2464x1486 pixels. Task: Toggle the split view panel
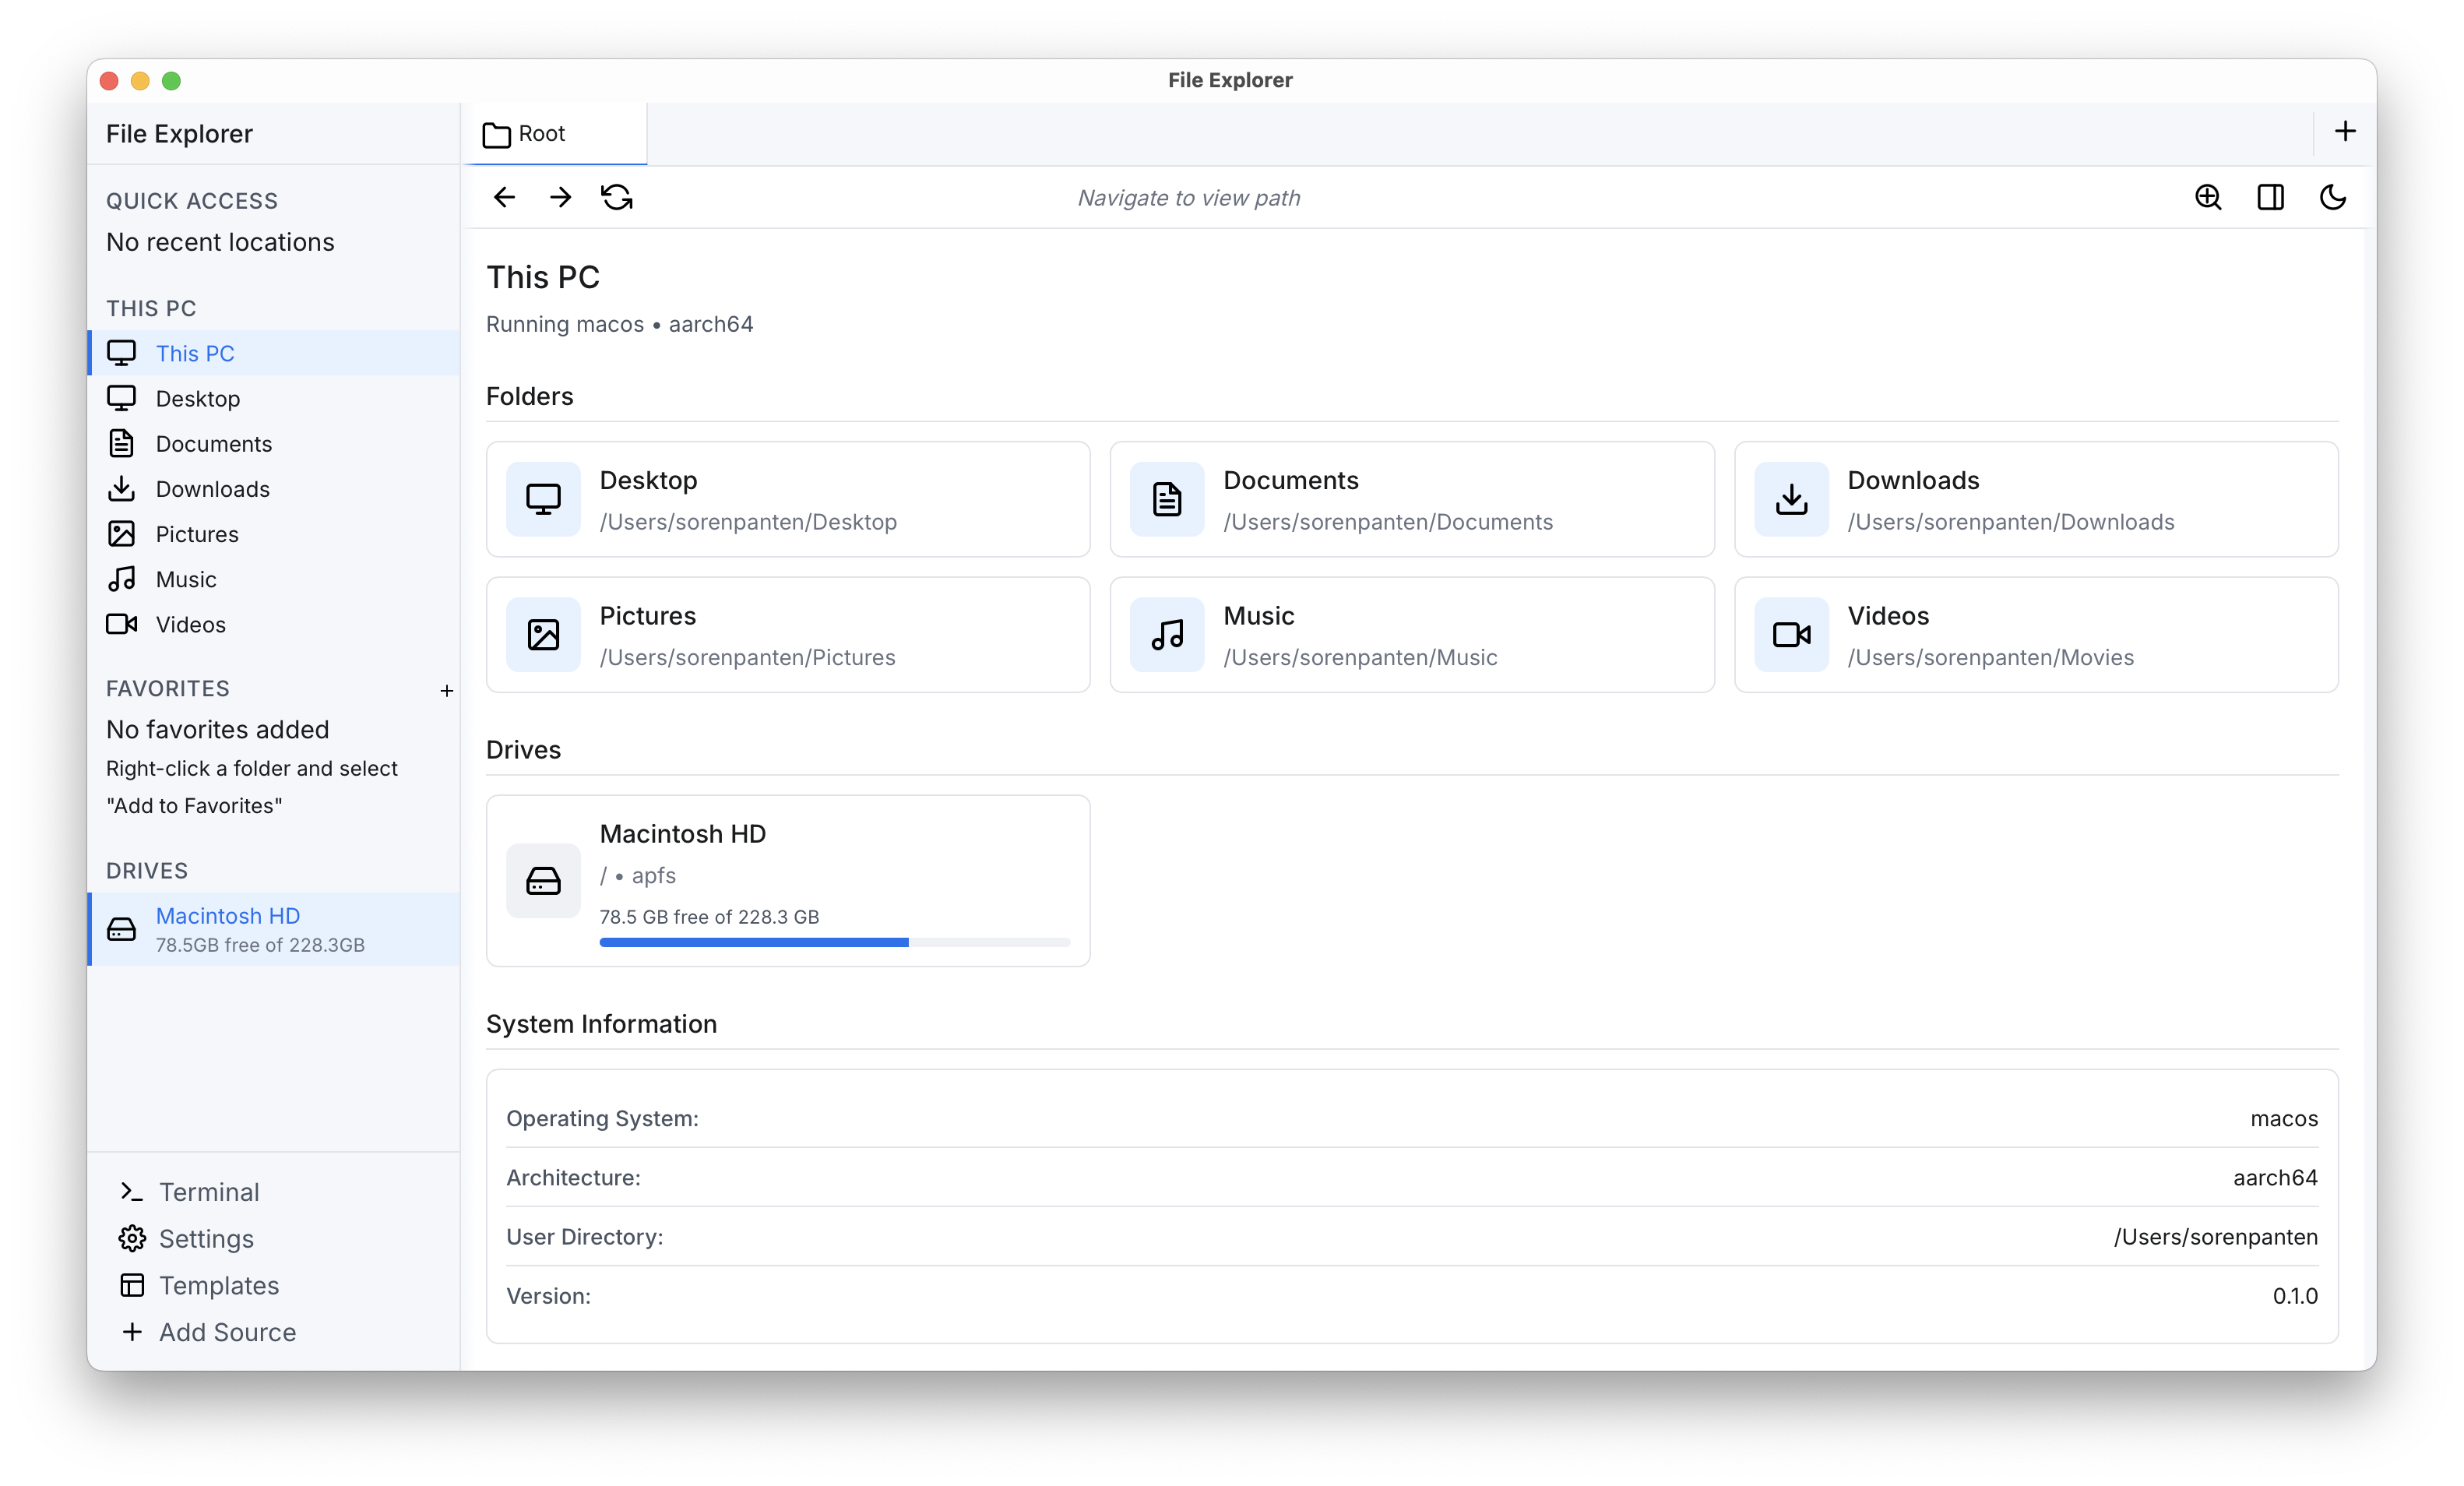(x=2271, y=197)
